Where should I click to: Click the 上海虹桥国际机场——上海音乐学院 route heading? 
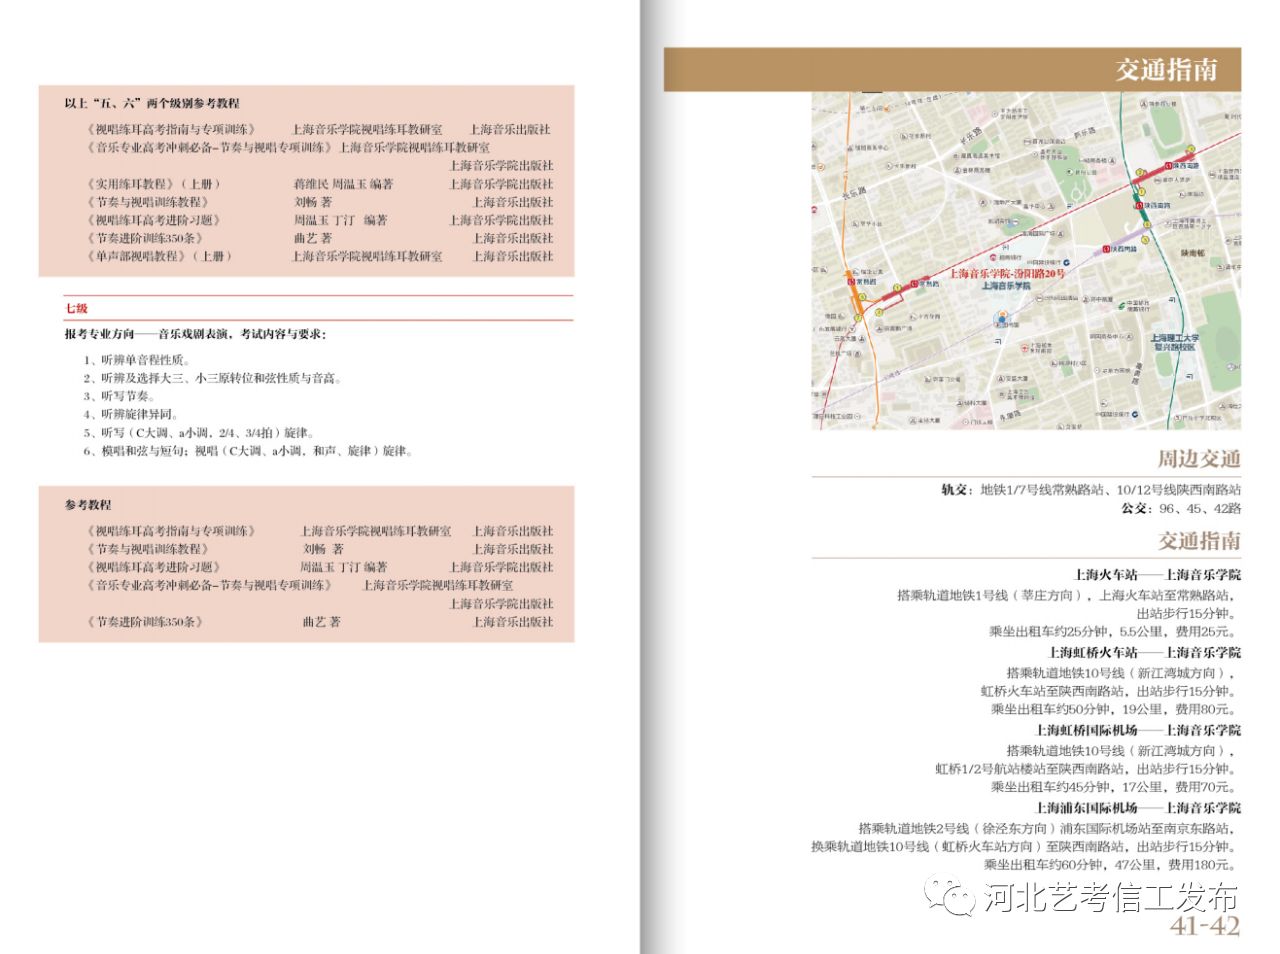(x=1138, y=730)
